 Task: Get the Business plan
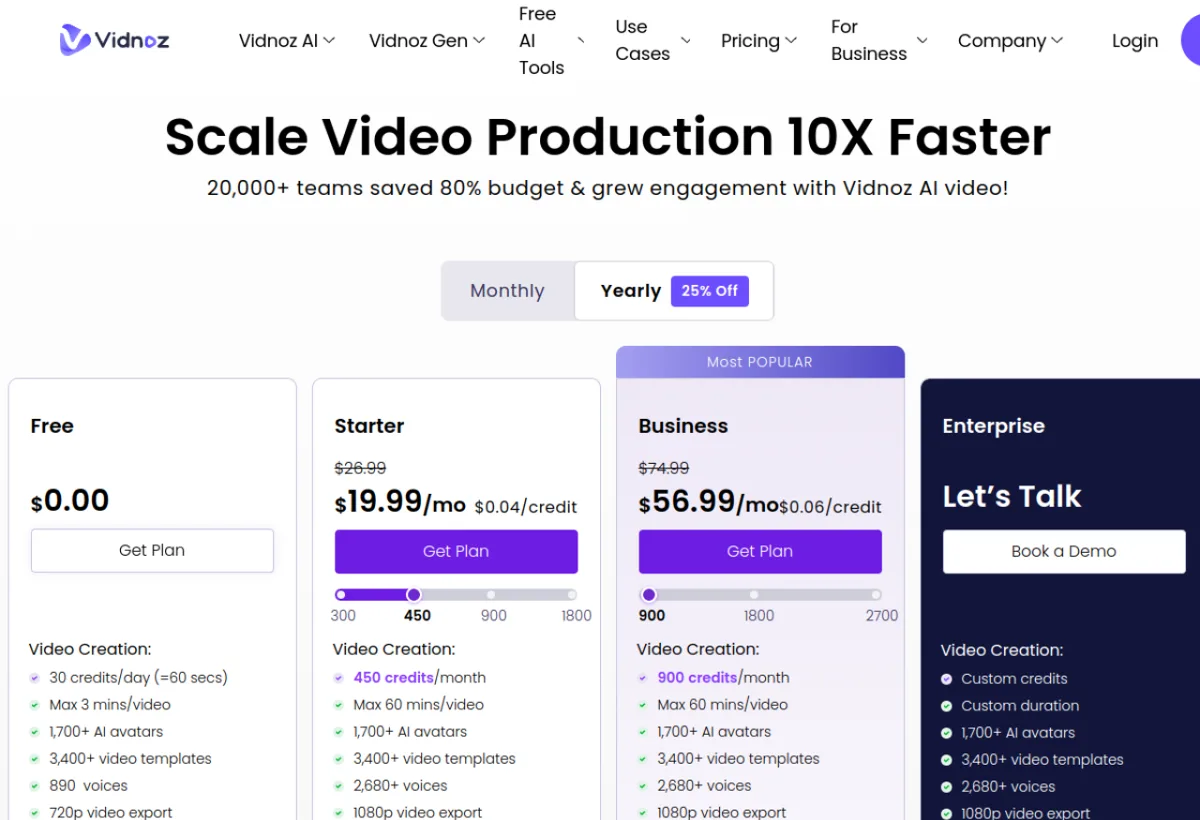pyautogui.click(x=760, y=551)
